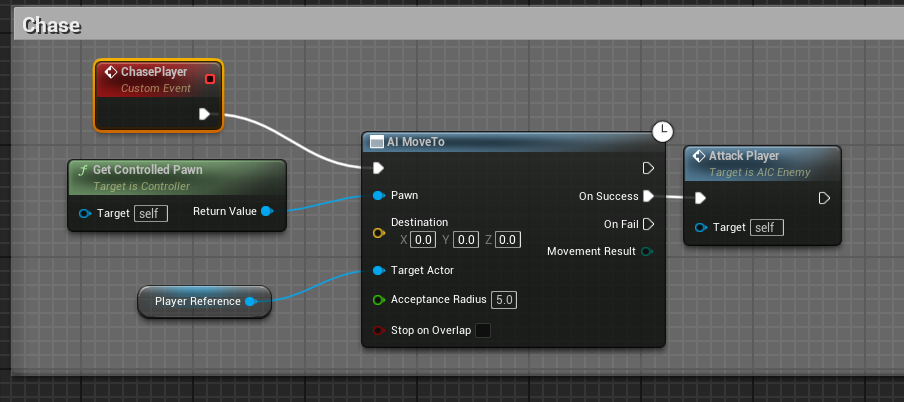This screenshot has width=904, height=402.
Task: Click the Attack Player execution output pin
Action: click(x=824, y=198)
